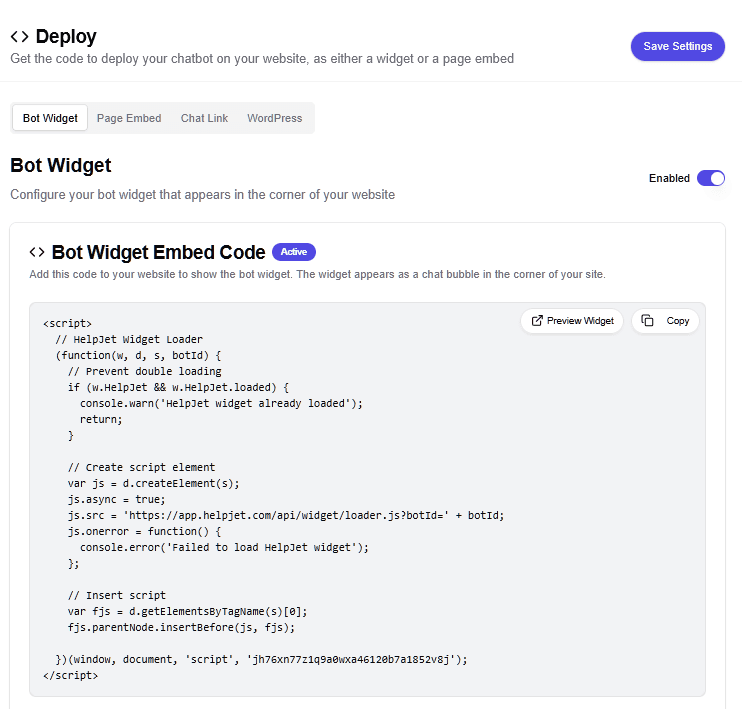Viewport: 742px width, 709px height.
Task: Click the 'js.async = true;' line
Action: [116, 499]
